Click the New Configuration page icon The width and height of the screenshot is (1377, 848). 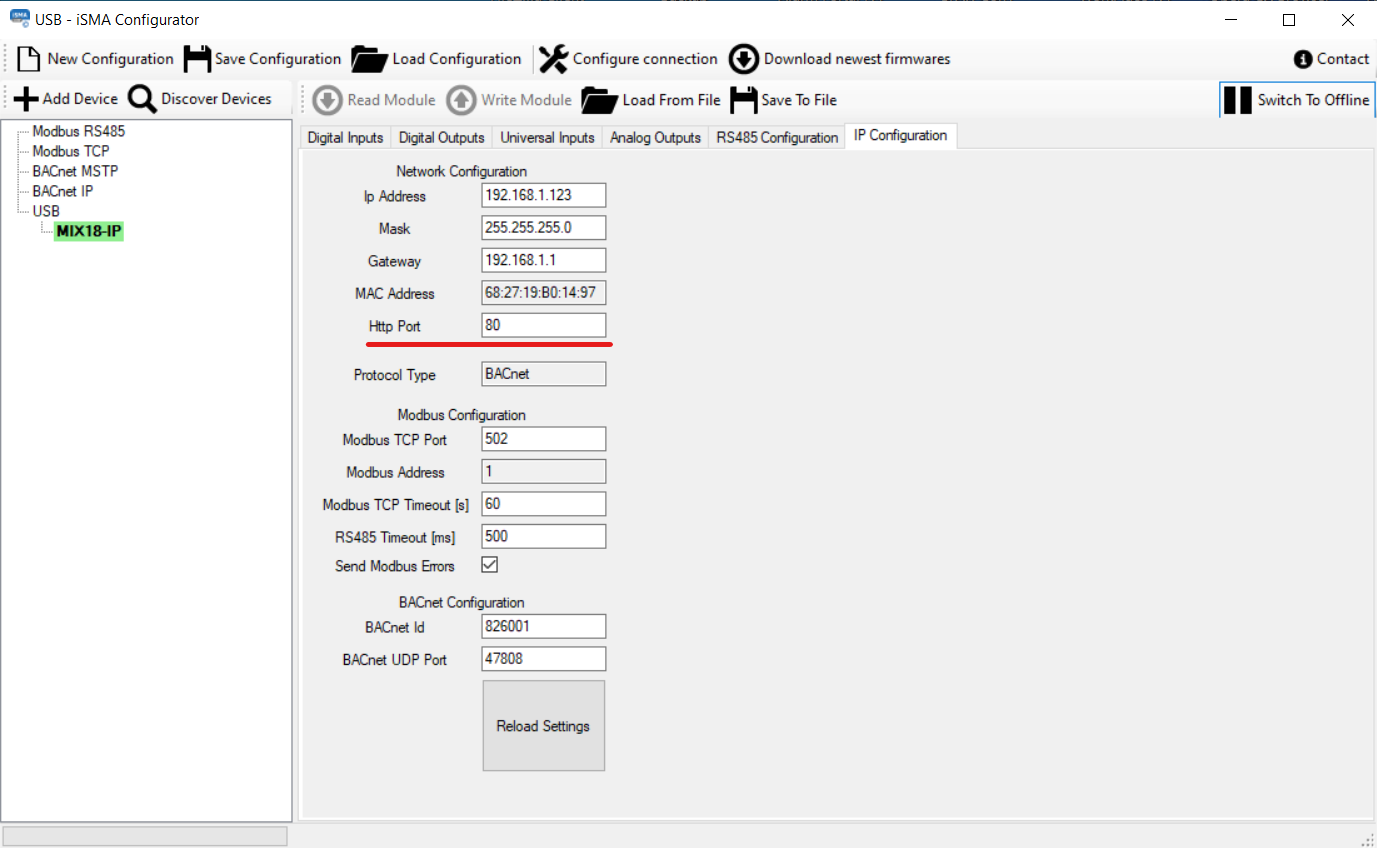[x=29, y=59]
